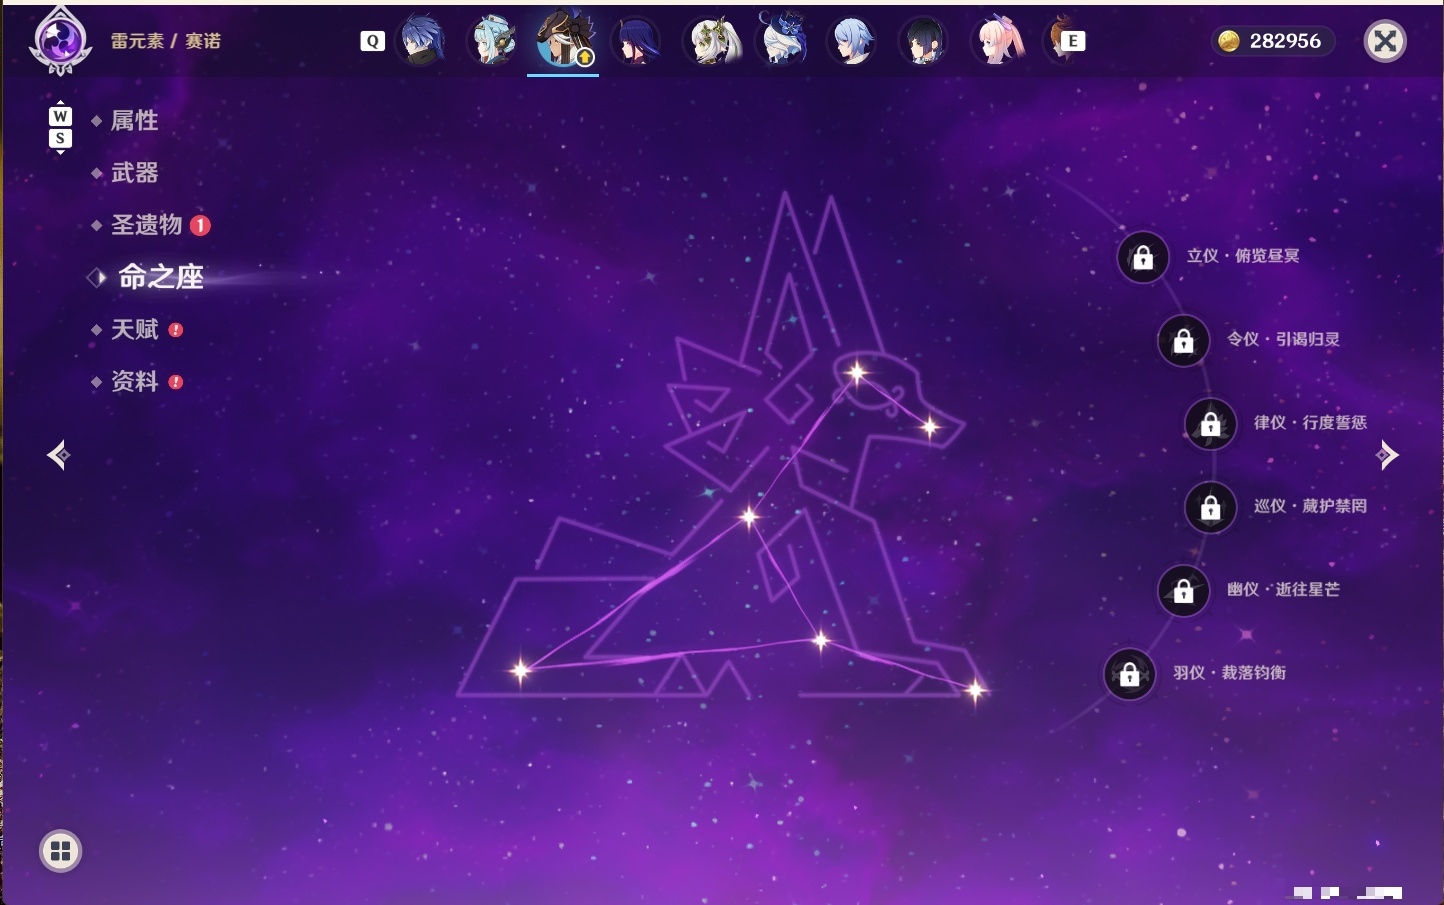
Task: Click the locked 律仪·行度誓惩 constellation icon
Action: click(1210, 424)
